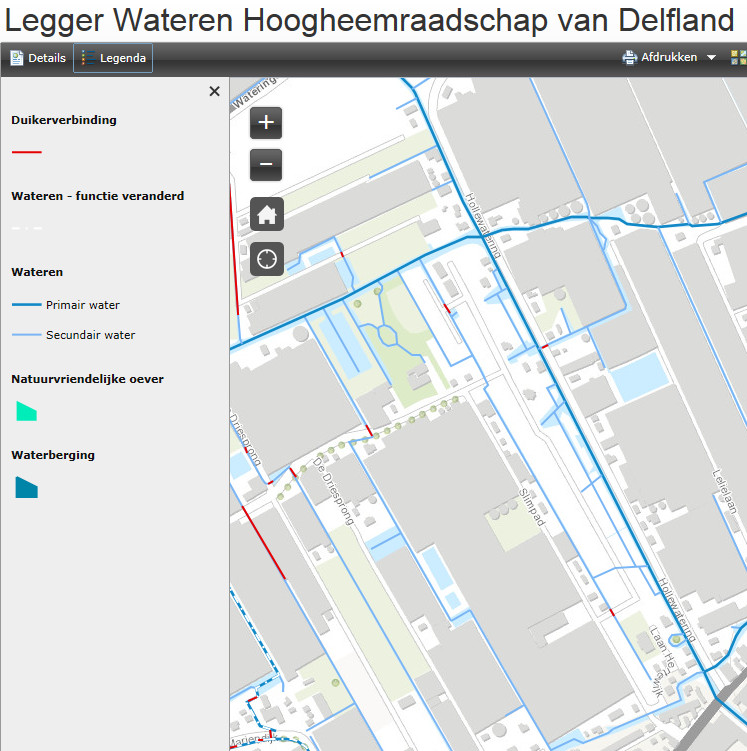The image size is (747, 751).
Task: Click the 'Natuurvriendelijke oever' heading
Action: coord(88,379)
